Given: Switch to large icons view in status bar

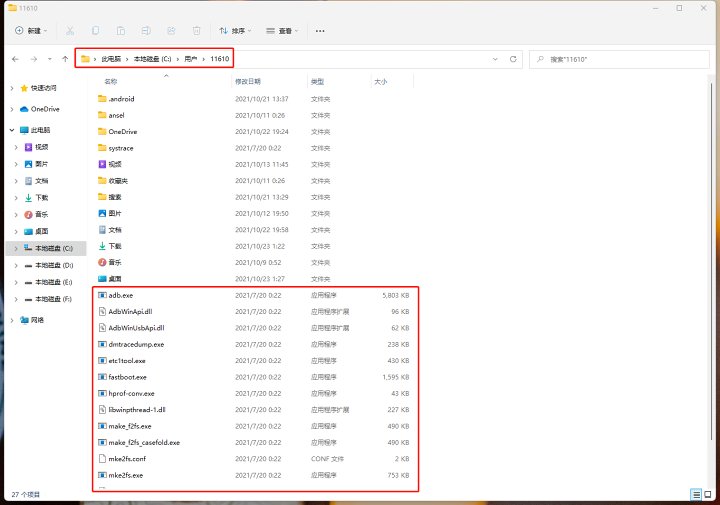Looking at the screenshot, I should (708, 494).
